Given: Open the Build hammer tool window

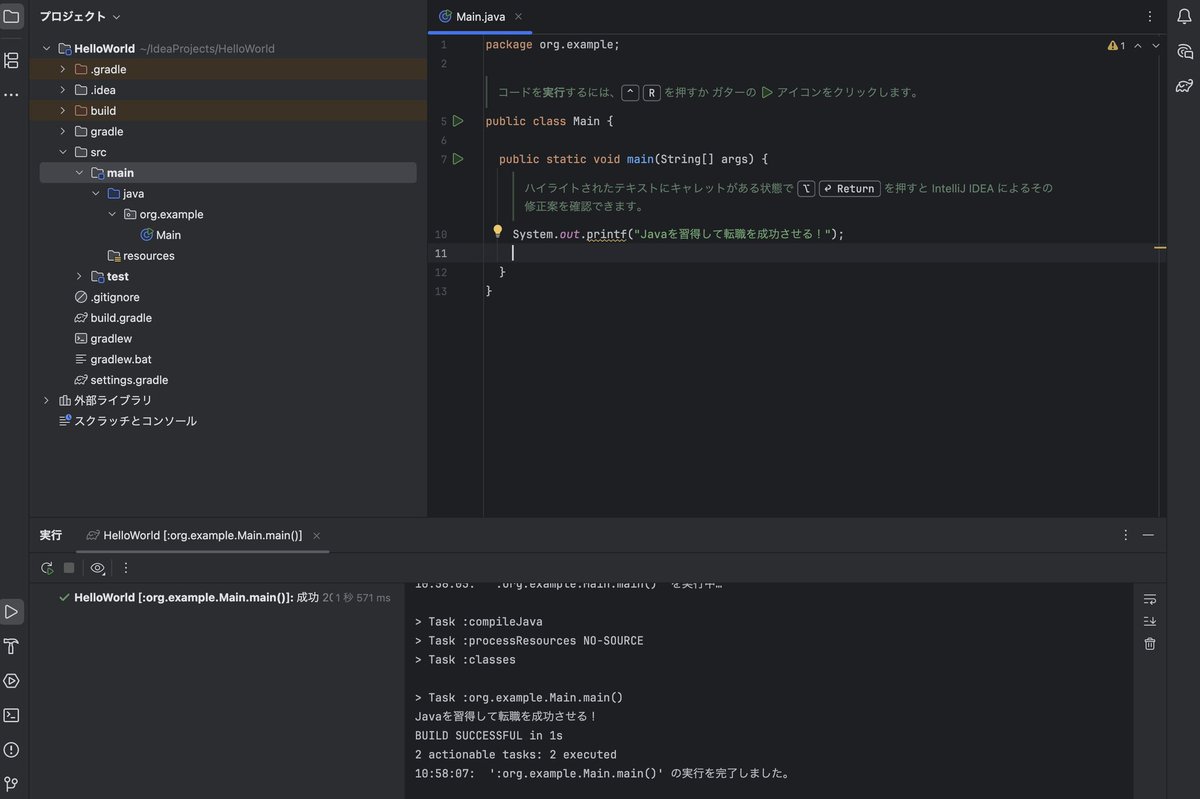Looking at the screenshot, I should [12, 646].
